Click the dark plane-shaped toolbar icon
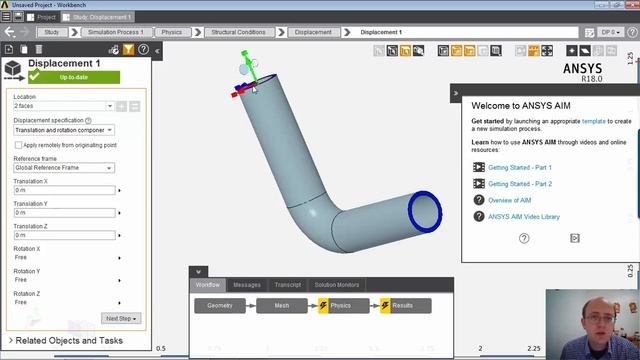Screen dimensions: 640x360 coord(585,51)
